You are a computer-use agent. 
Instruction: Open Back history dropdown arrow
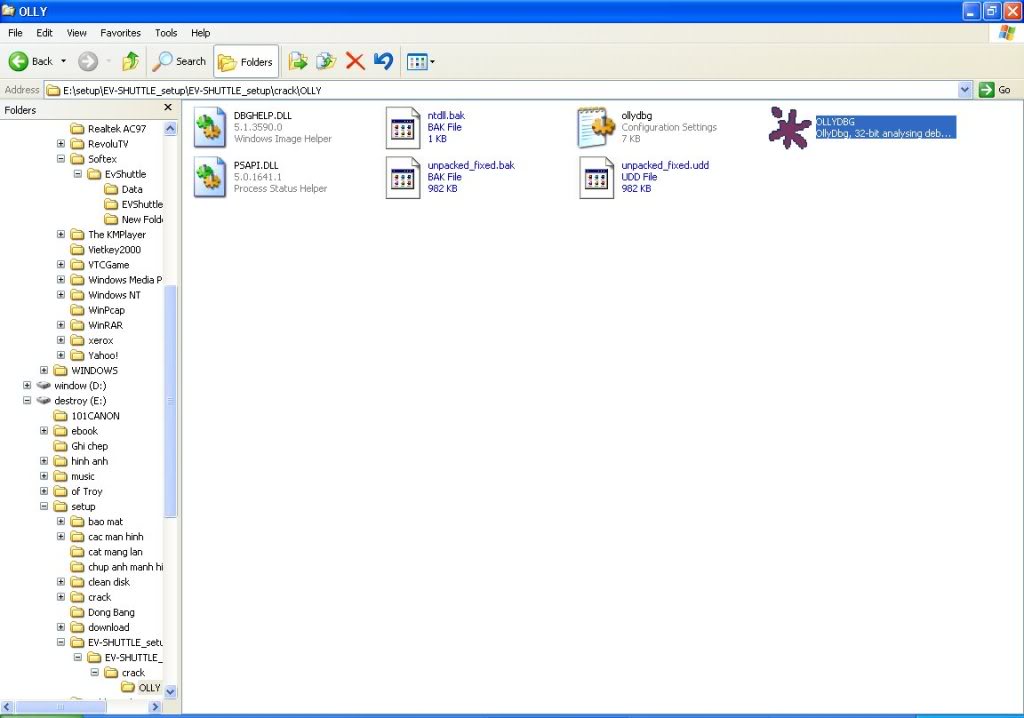pyautogui.click(x=63, y=61)
